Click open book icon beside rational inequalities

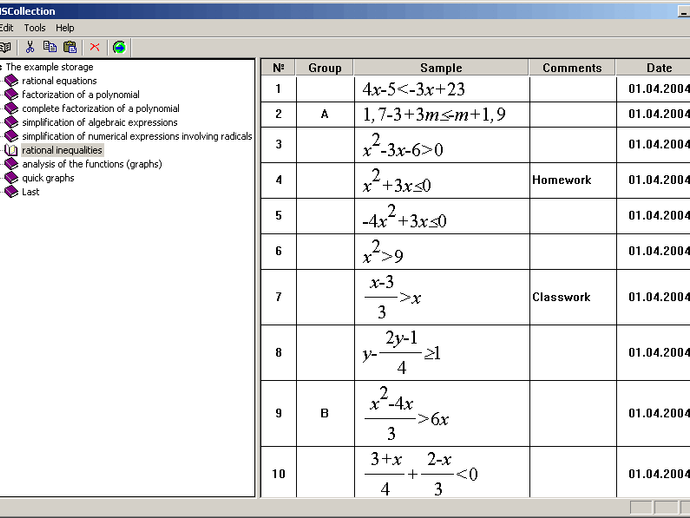tap(11, 150)
